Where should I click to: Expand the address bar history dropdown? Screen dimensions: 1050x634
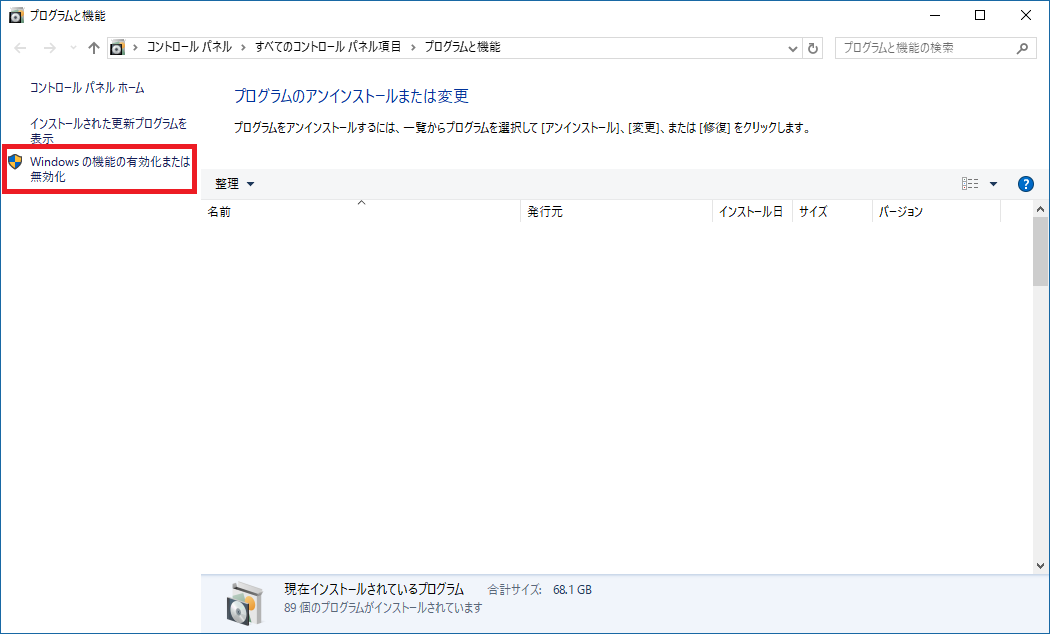793,48
